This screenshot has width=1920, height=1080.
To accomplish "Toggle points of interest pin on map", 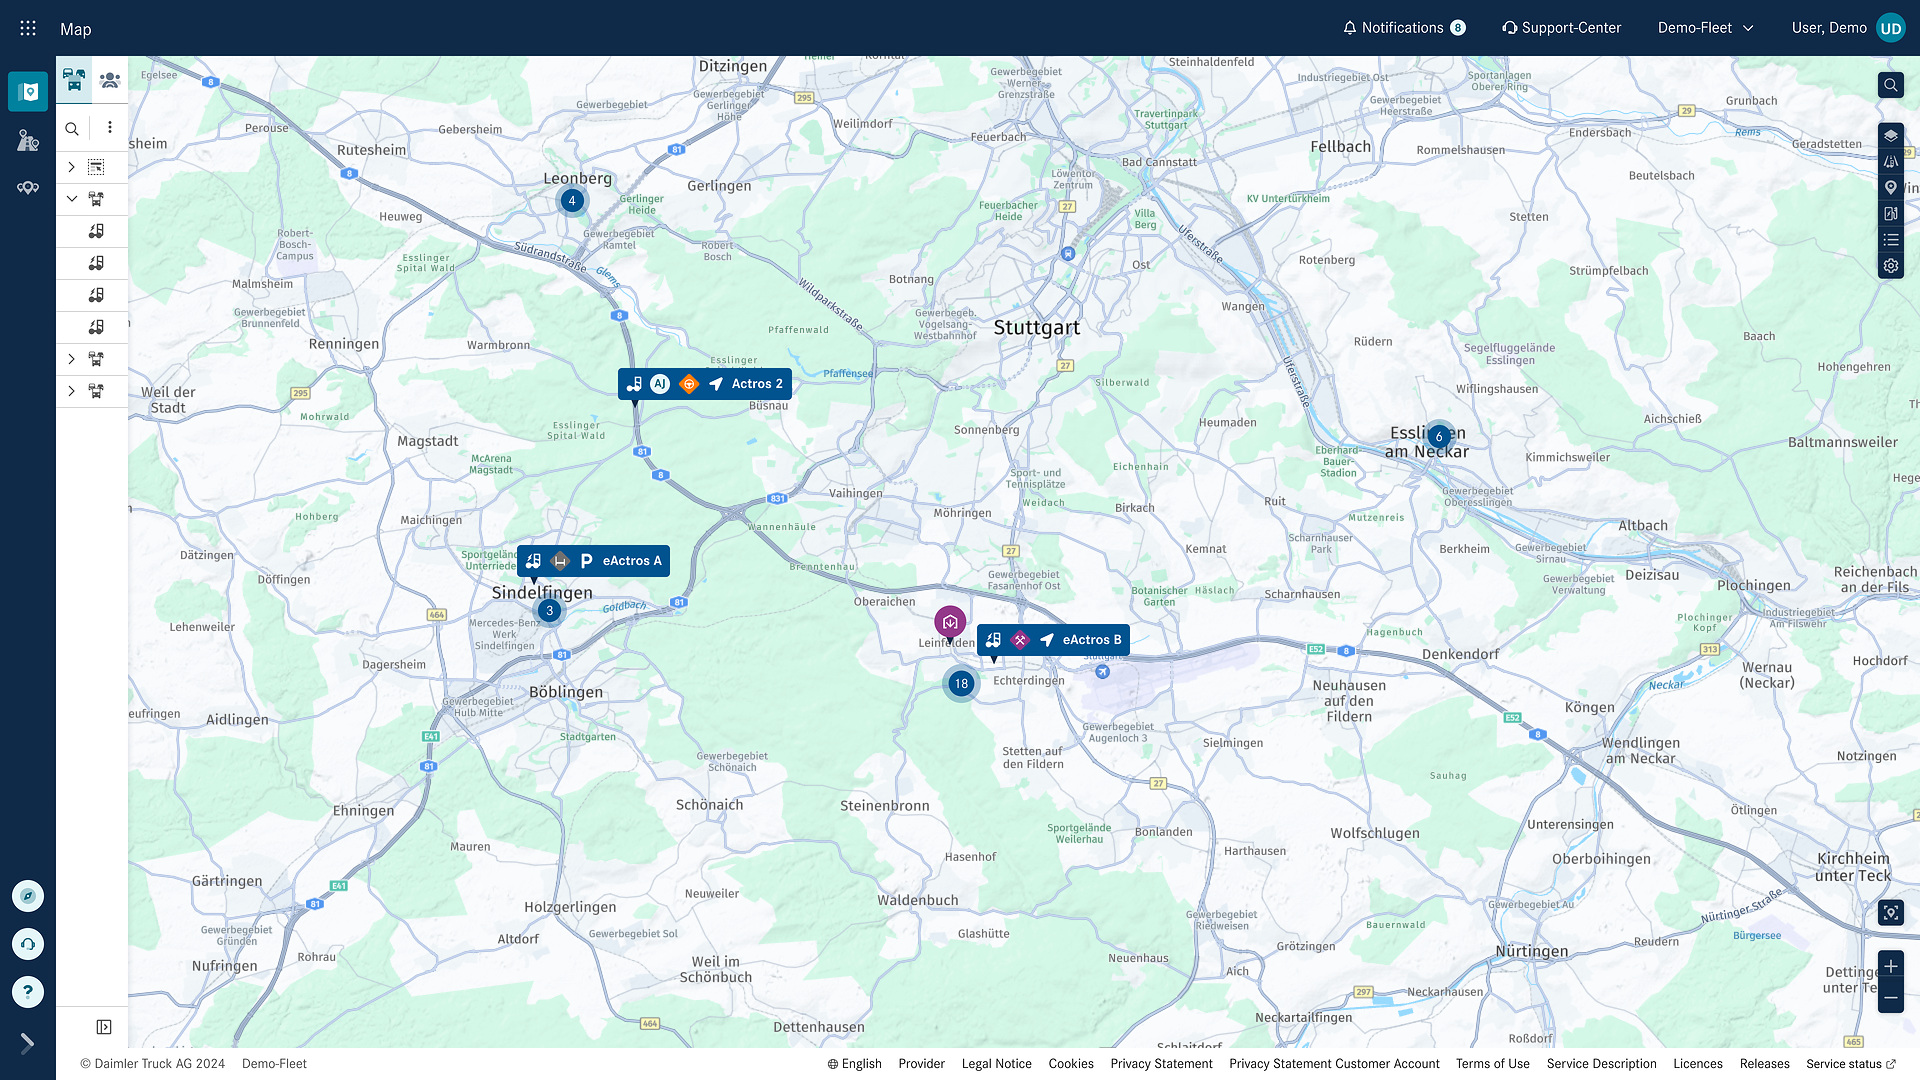I will 1891,187.
